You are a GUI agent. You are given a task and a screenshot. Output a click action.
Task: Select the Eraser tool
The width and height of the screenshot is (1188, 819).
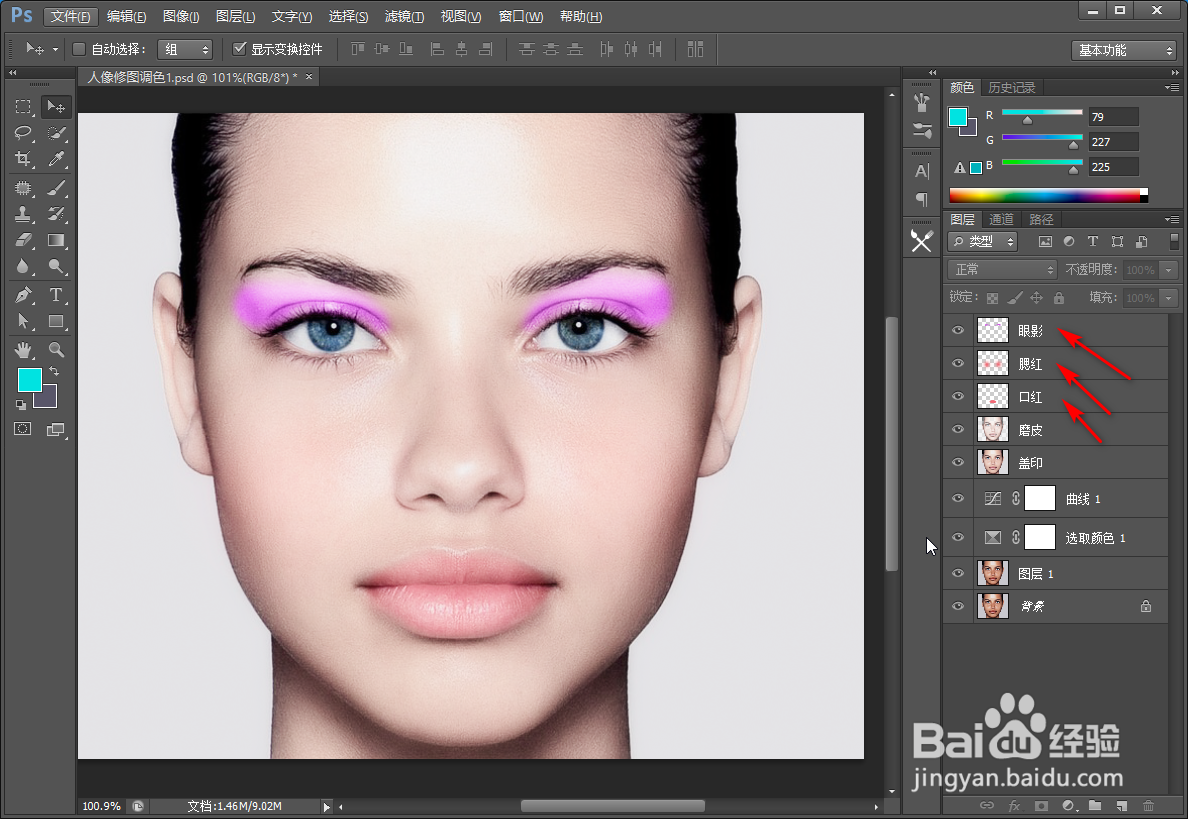[x=23, y=240]
